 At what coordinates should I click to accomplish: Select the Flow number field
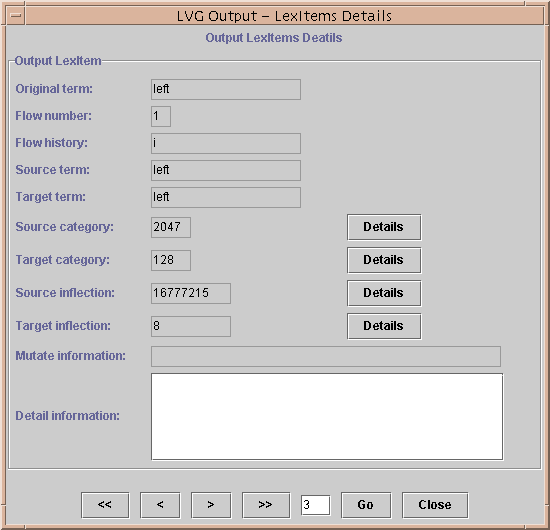[161, 116]
